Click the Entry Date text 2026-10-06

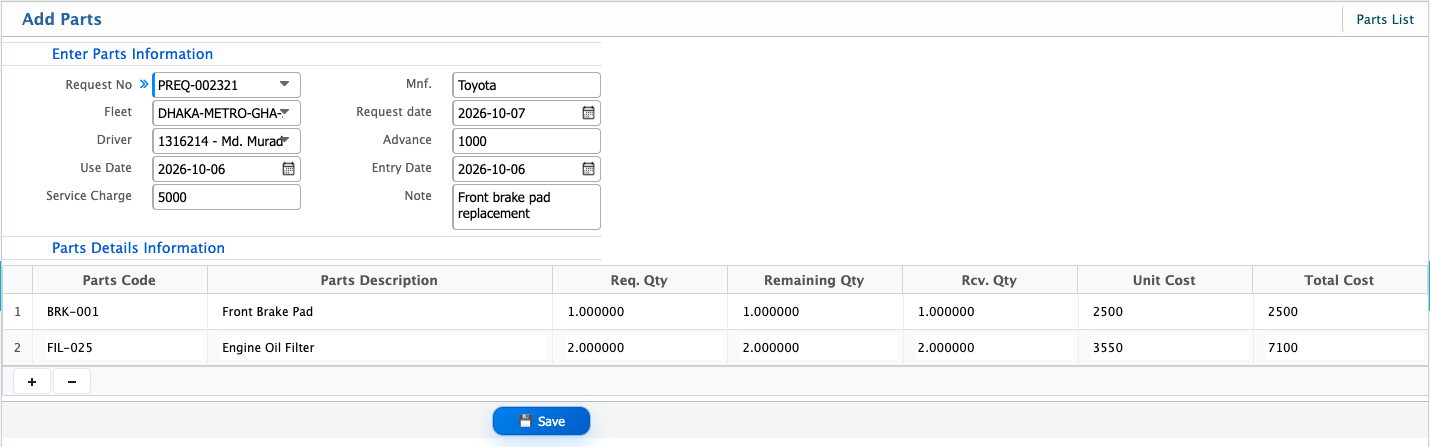492,169
